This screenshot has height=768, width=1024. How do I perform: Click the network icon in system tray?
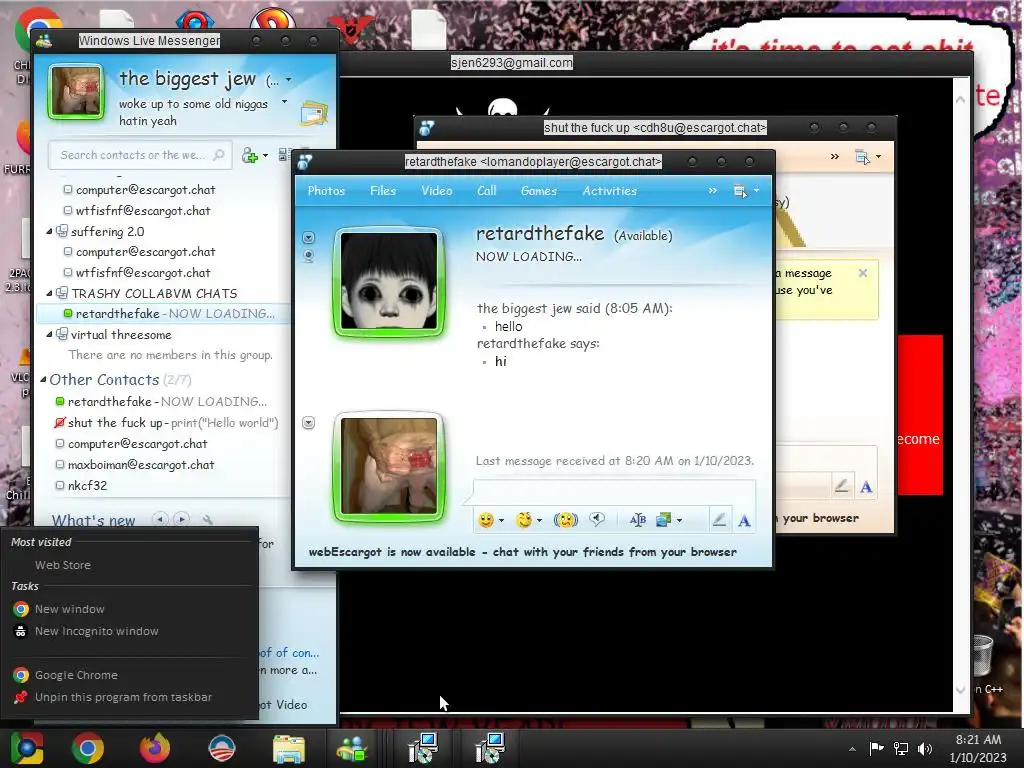click(x=901, y=748)
